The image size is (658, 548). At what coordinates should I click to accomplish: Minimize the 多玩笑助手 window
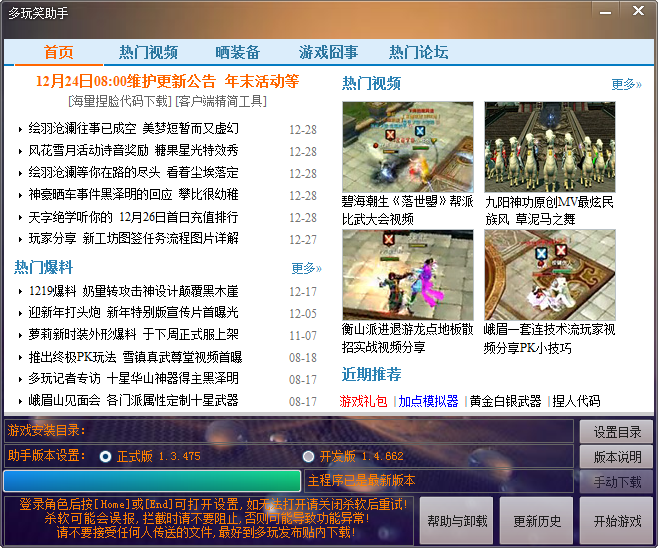tap(607, 11)
